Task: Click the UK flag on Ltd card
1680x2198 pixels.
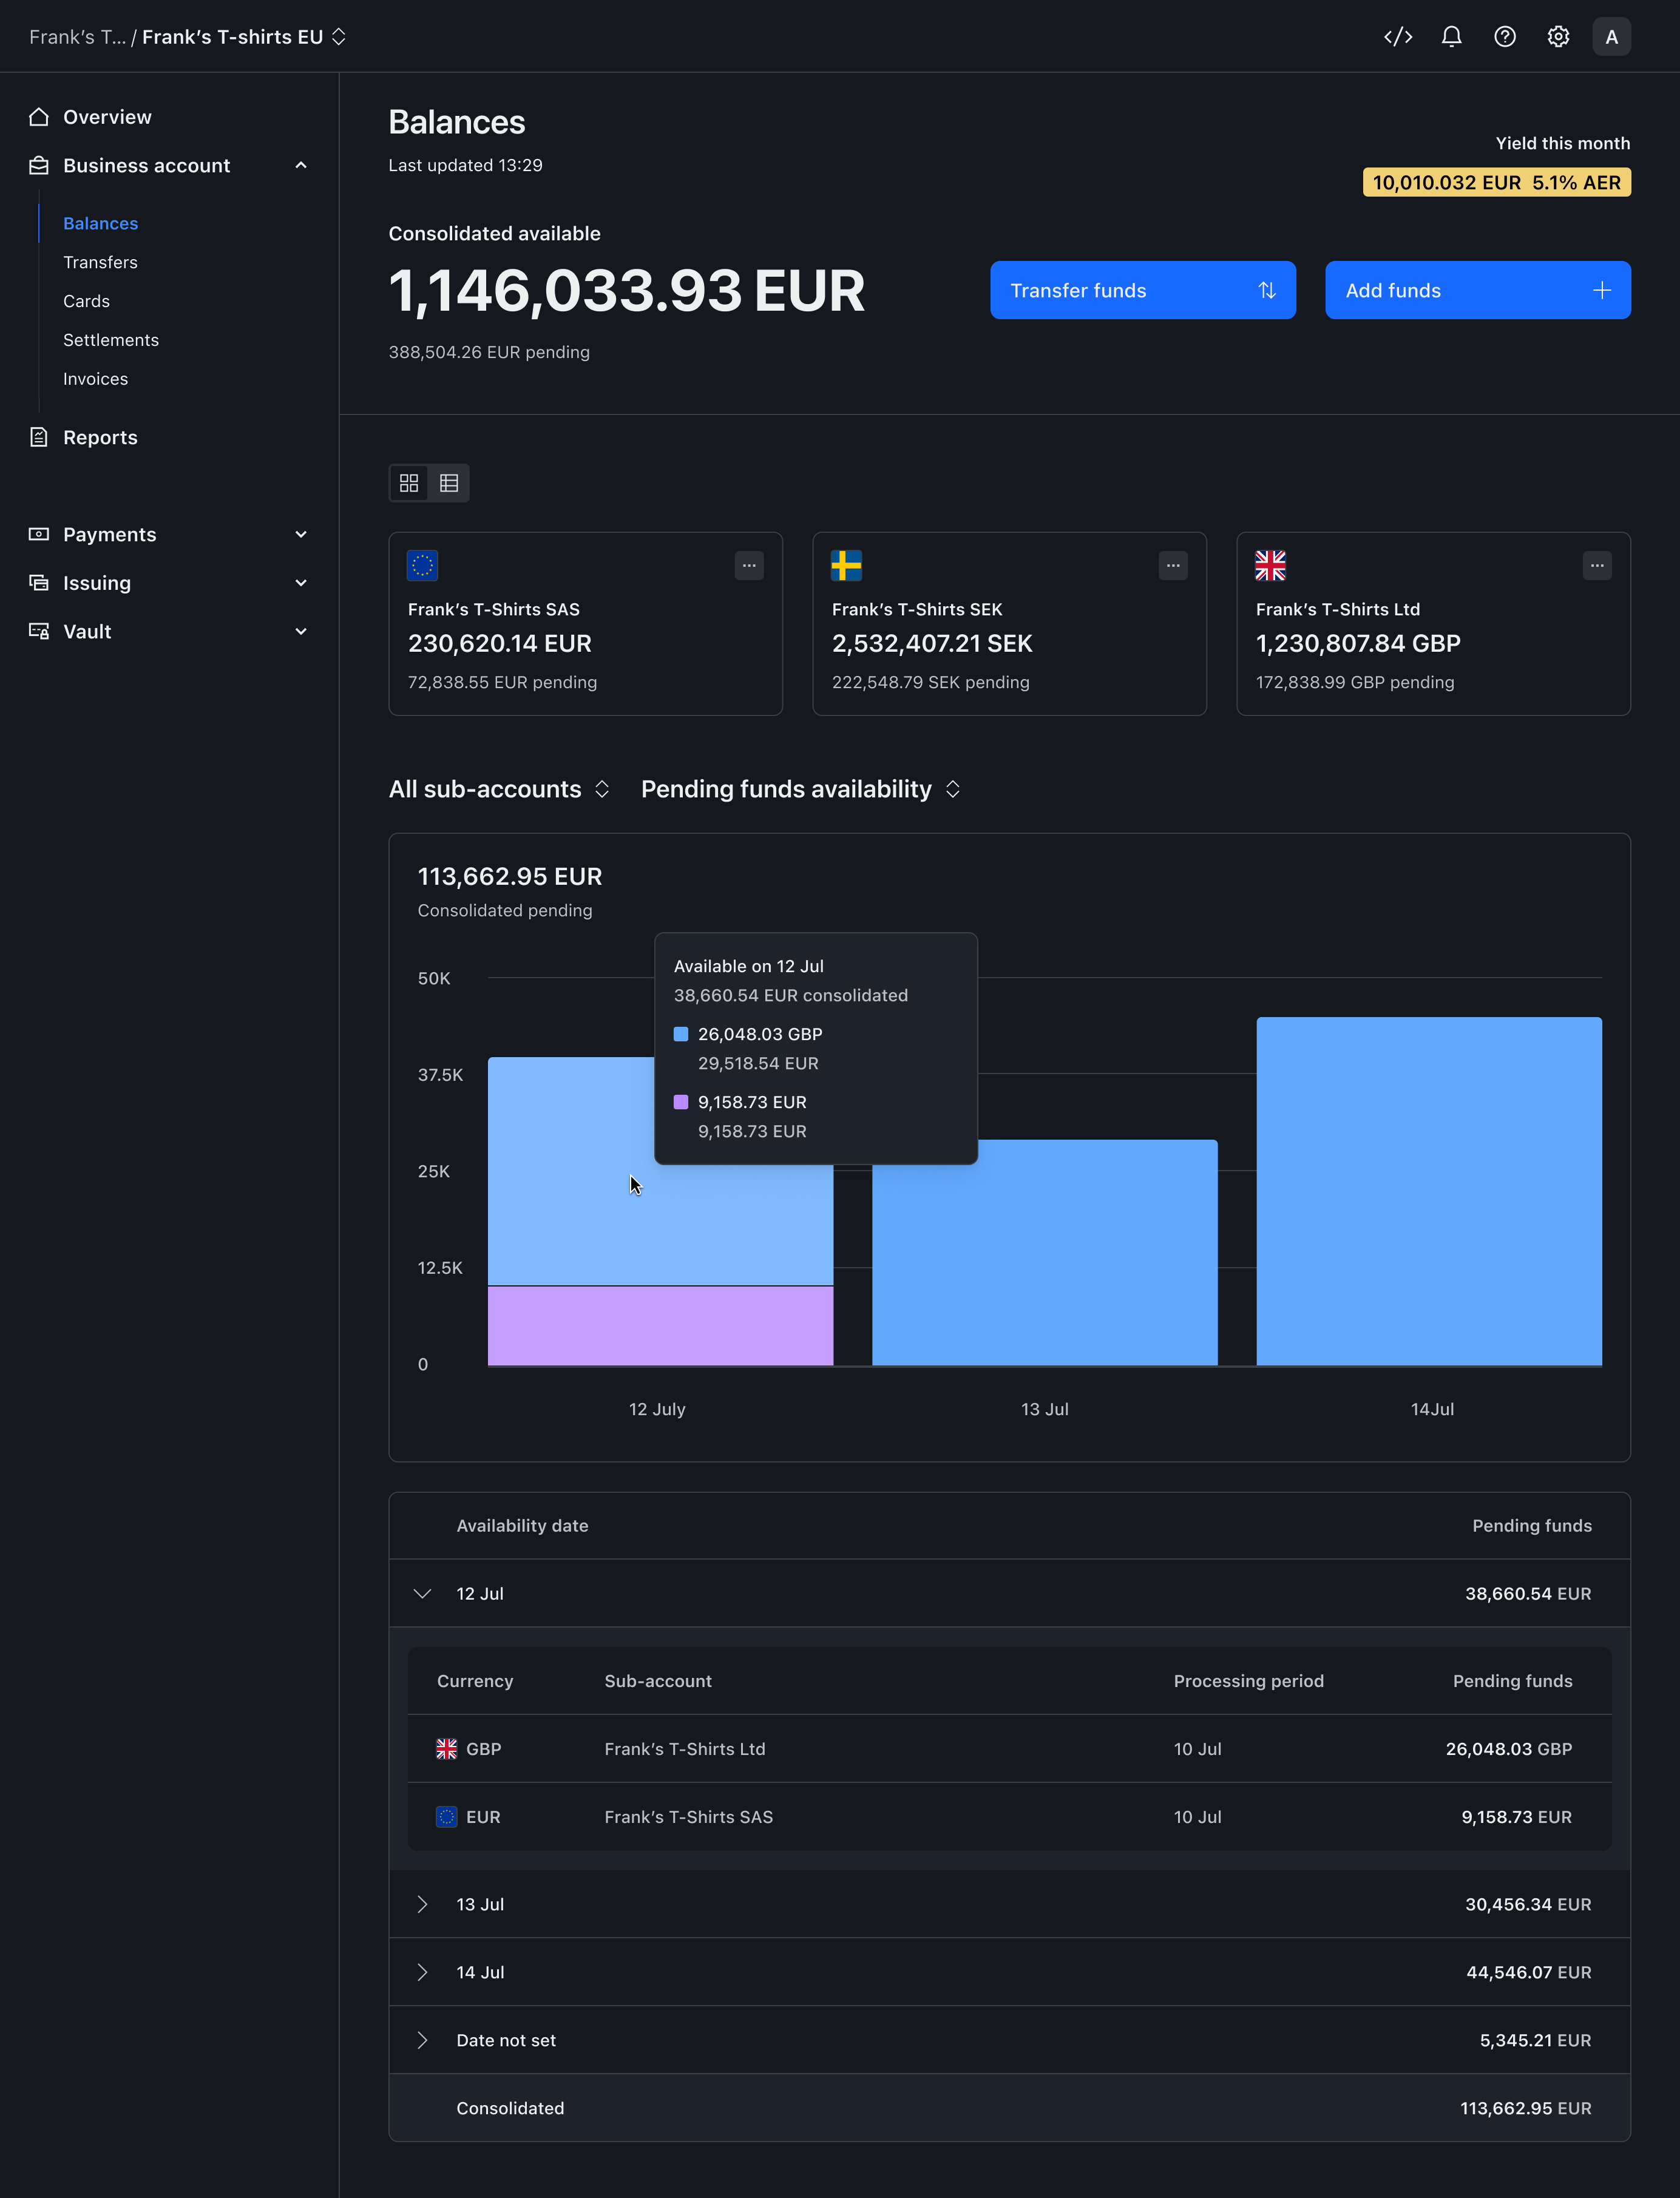Action: [1270, 566]
